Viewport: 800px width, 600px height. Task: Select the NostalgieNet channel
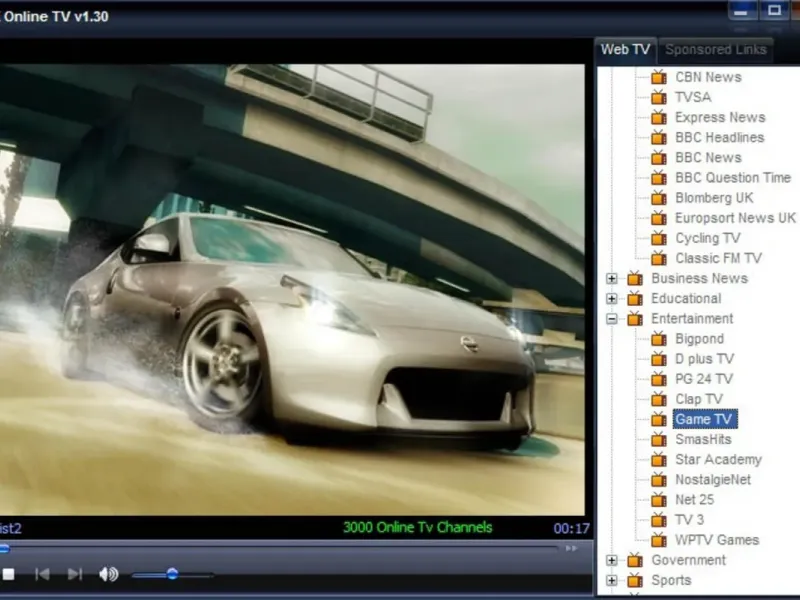point(713,480)
